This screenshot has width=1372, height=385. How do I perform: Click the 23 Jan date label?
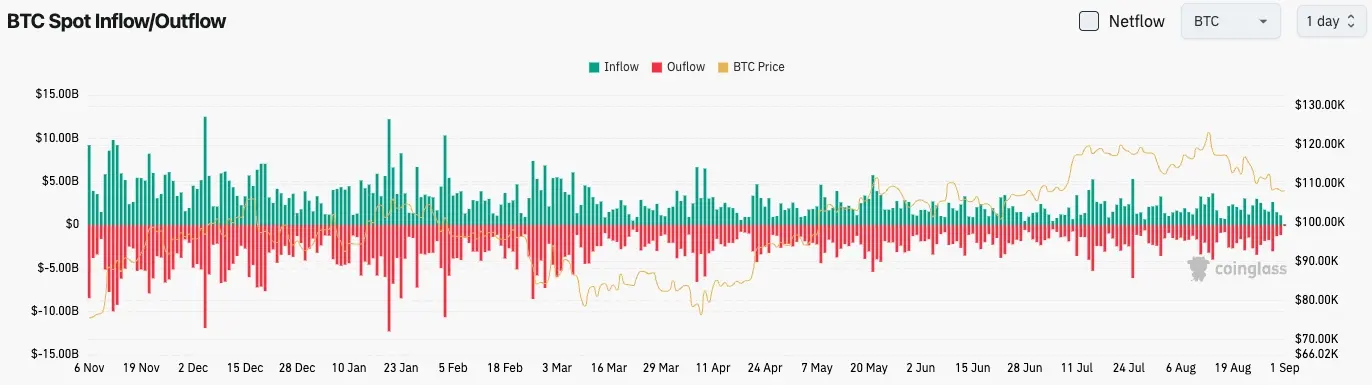pos(401,367)
